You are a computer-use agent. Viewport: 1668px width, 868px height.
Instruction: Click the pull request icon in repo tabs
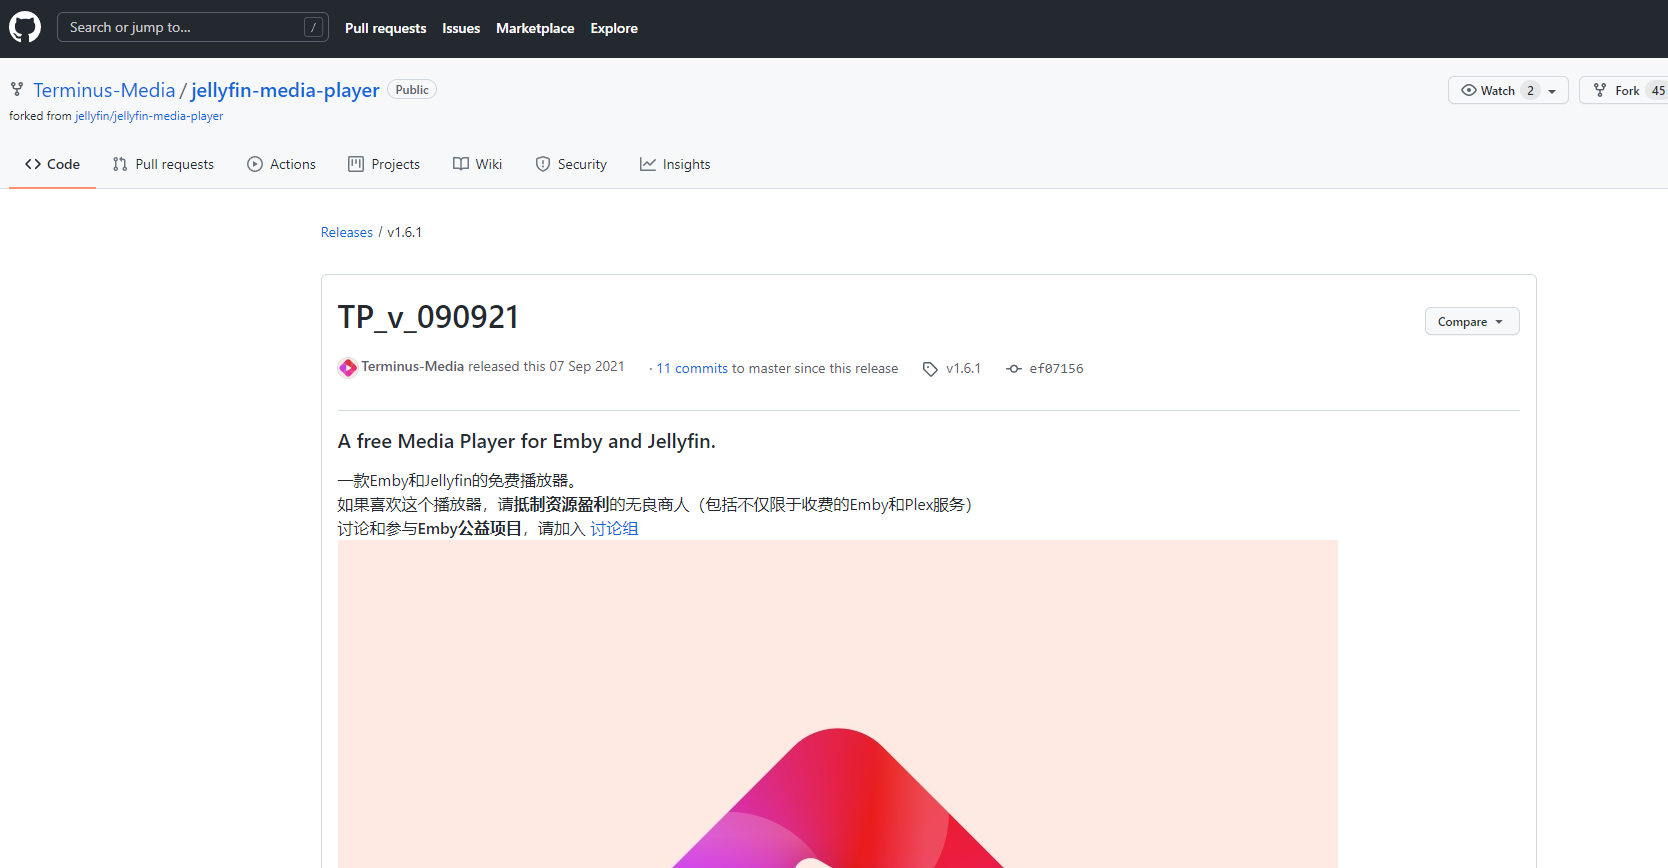120,164
